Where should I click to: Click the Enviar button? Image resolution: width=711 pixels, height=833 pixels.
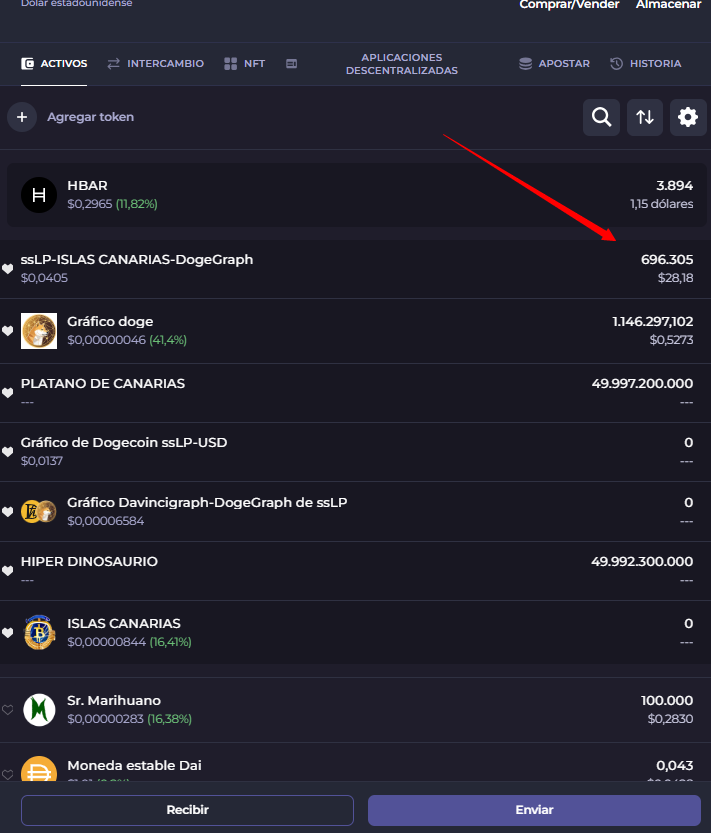(x=535, y=810)
